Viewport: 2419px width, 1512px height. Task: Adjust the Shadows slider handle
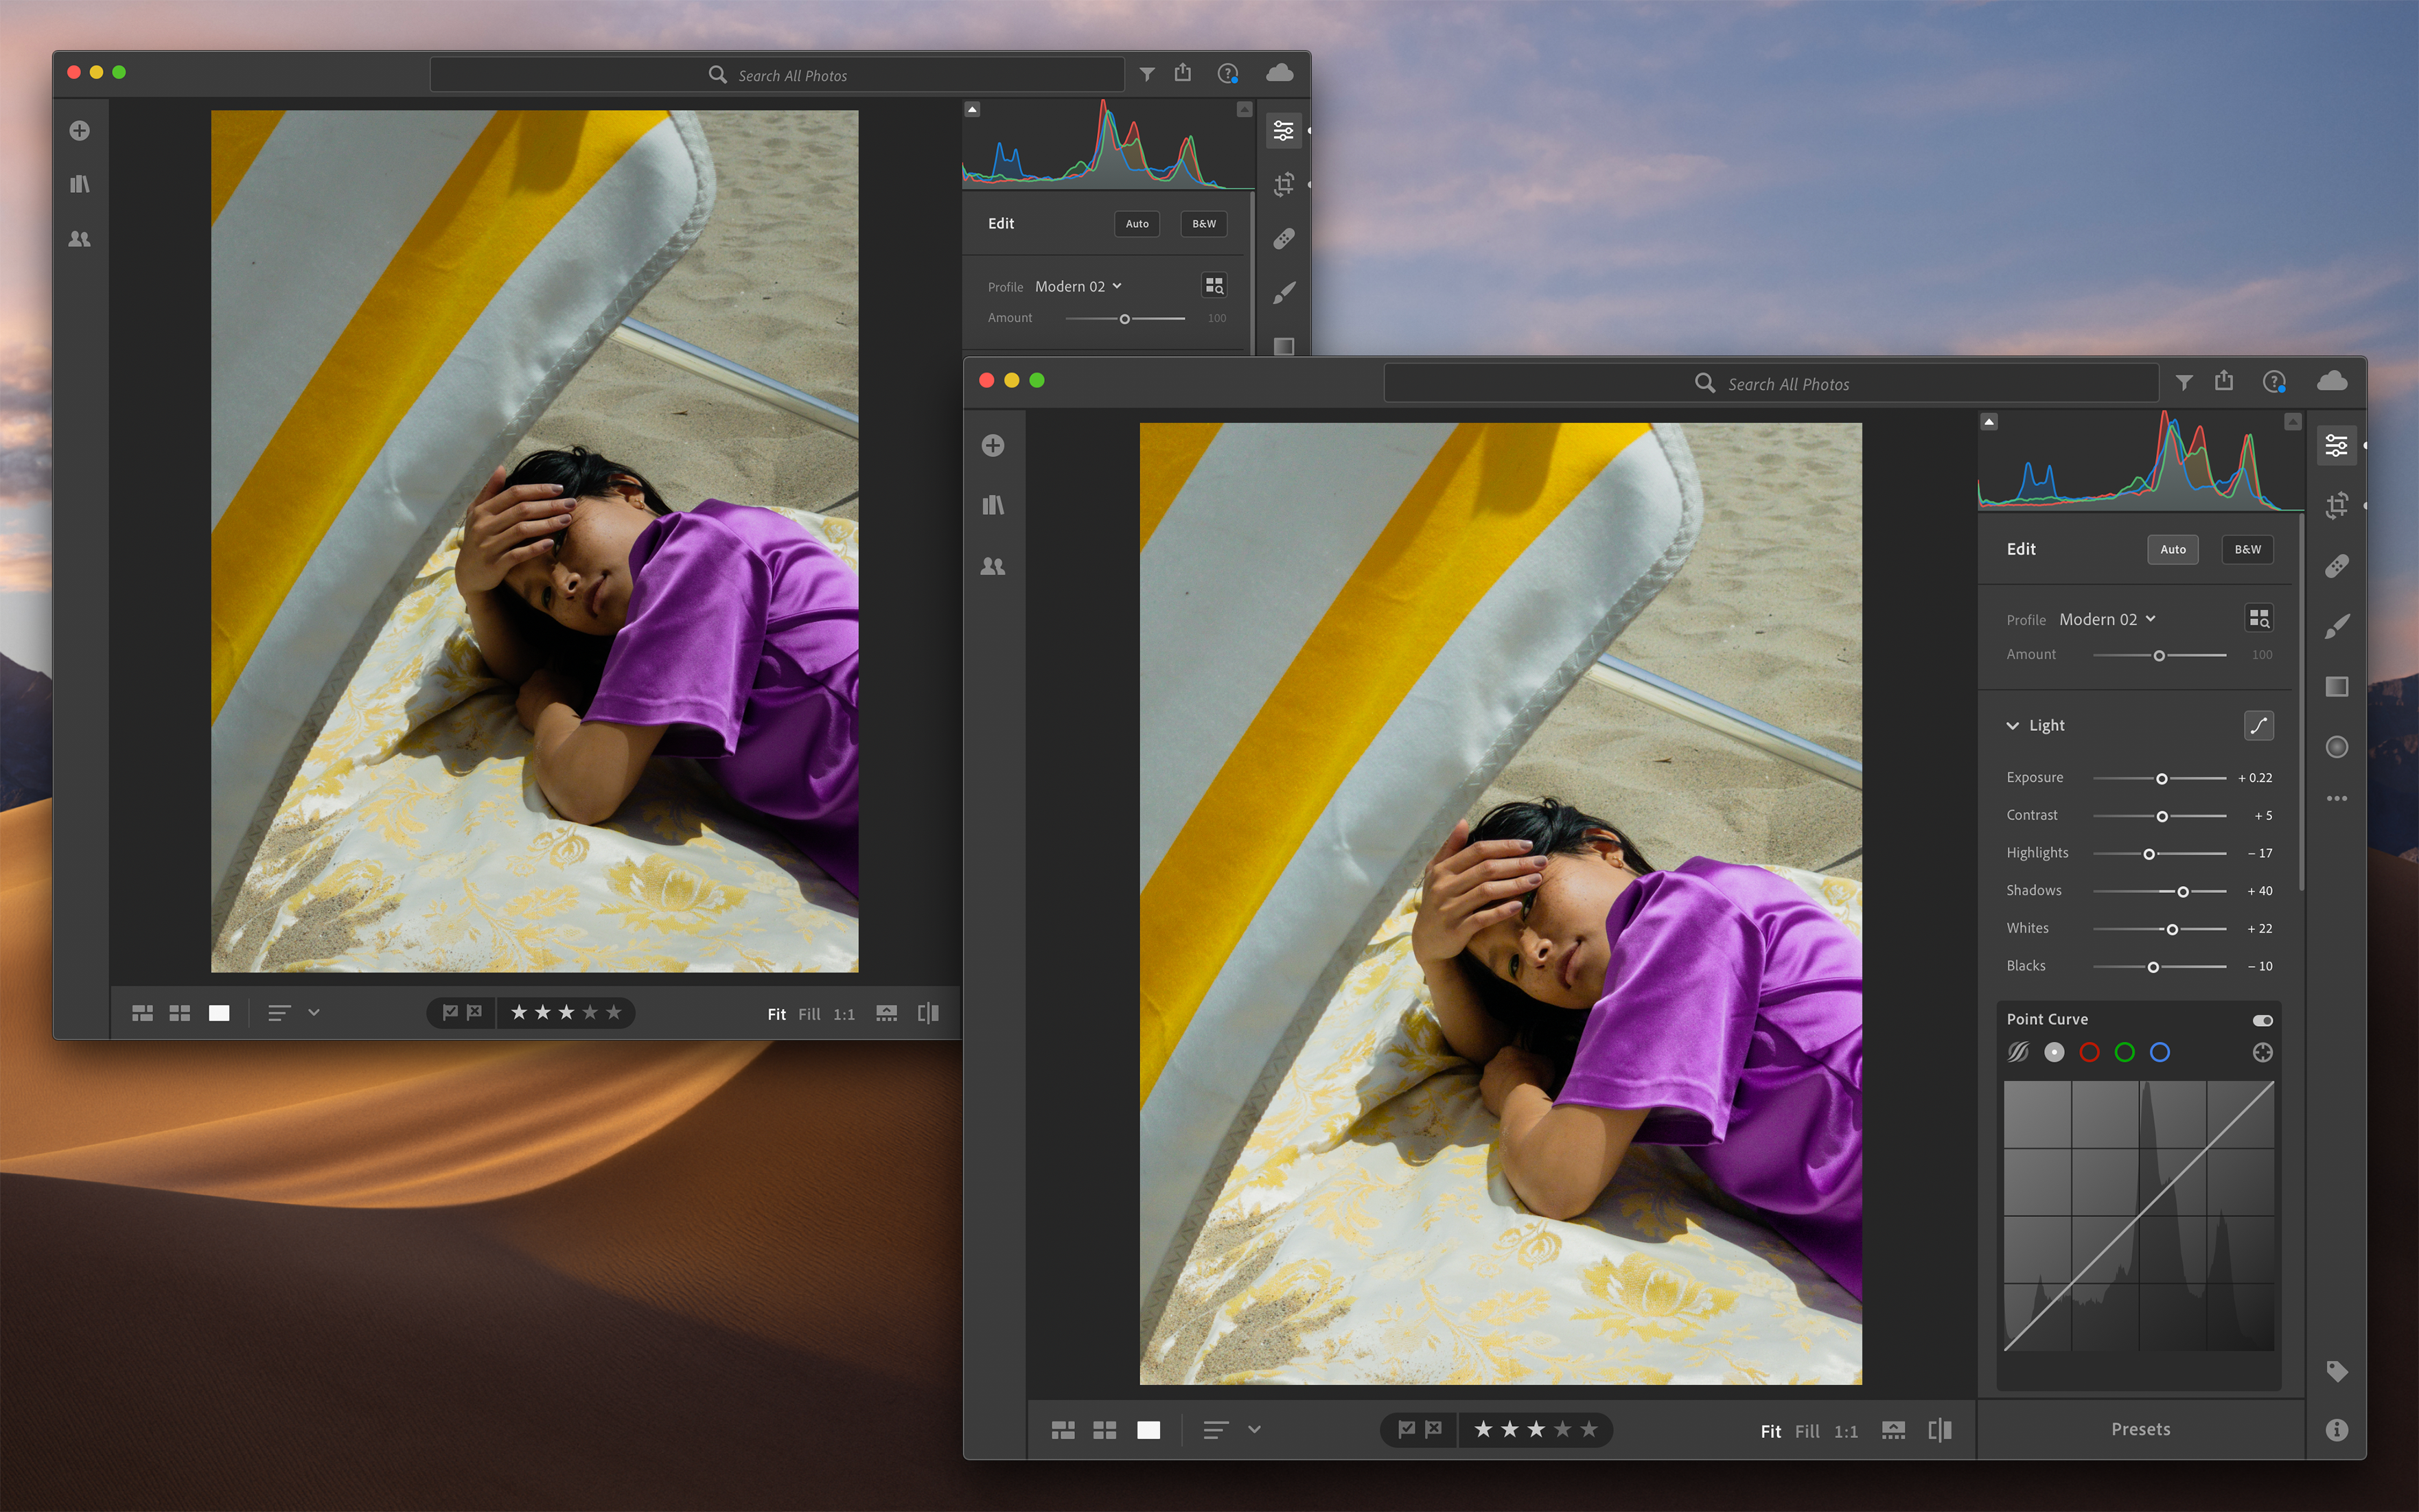pos(2183,891)
